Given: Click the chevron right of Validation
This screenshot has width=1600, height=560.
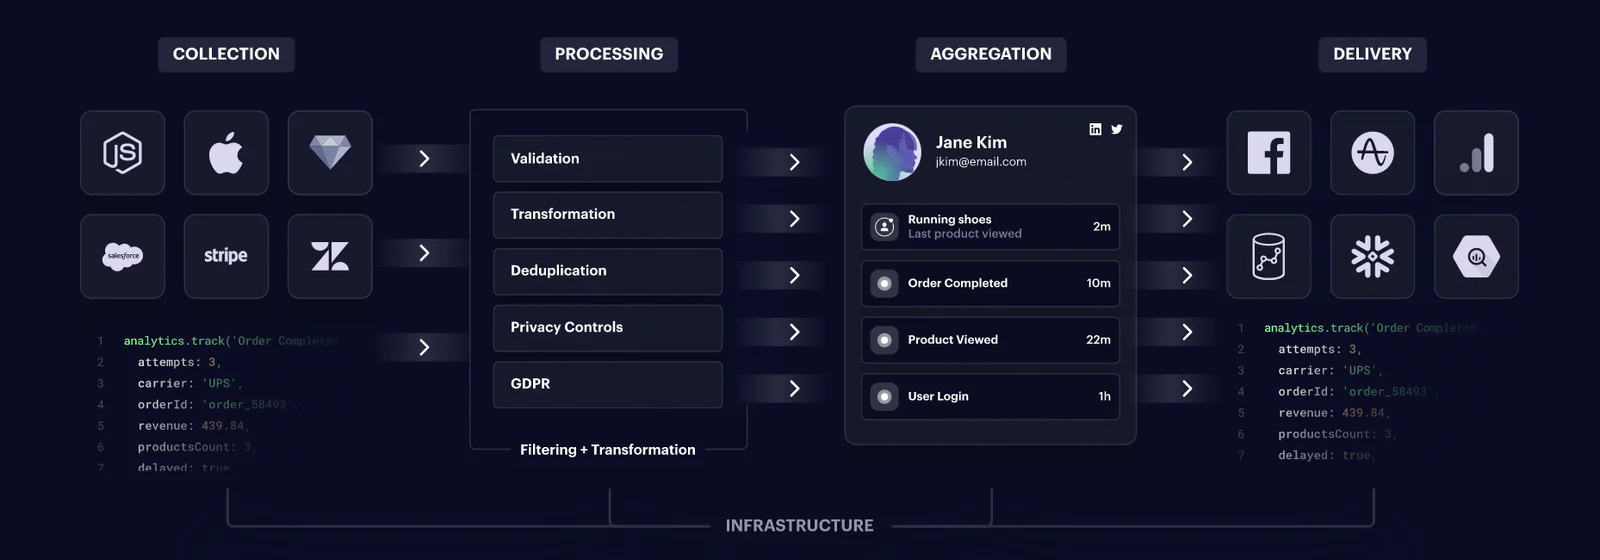Looking at the screenshot, I should tap(794, 162).
